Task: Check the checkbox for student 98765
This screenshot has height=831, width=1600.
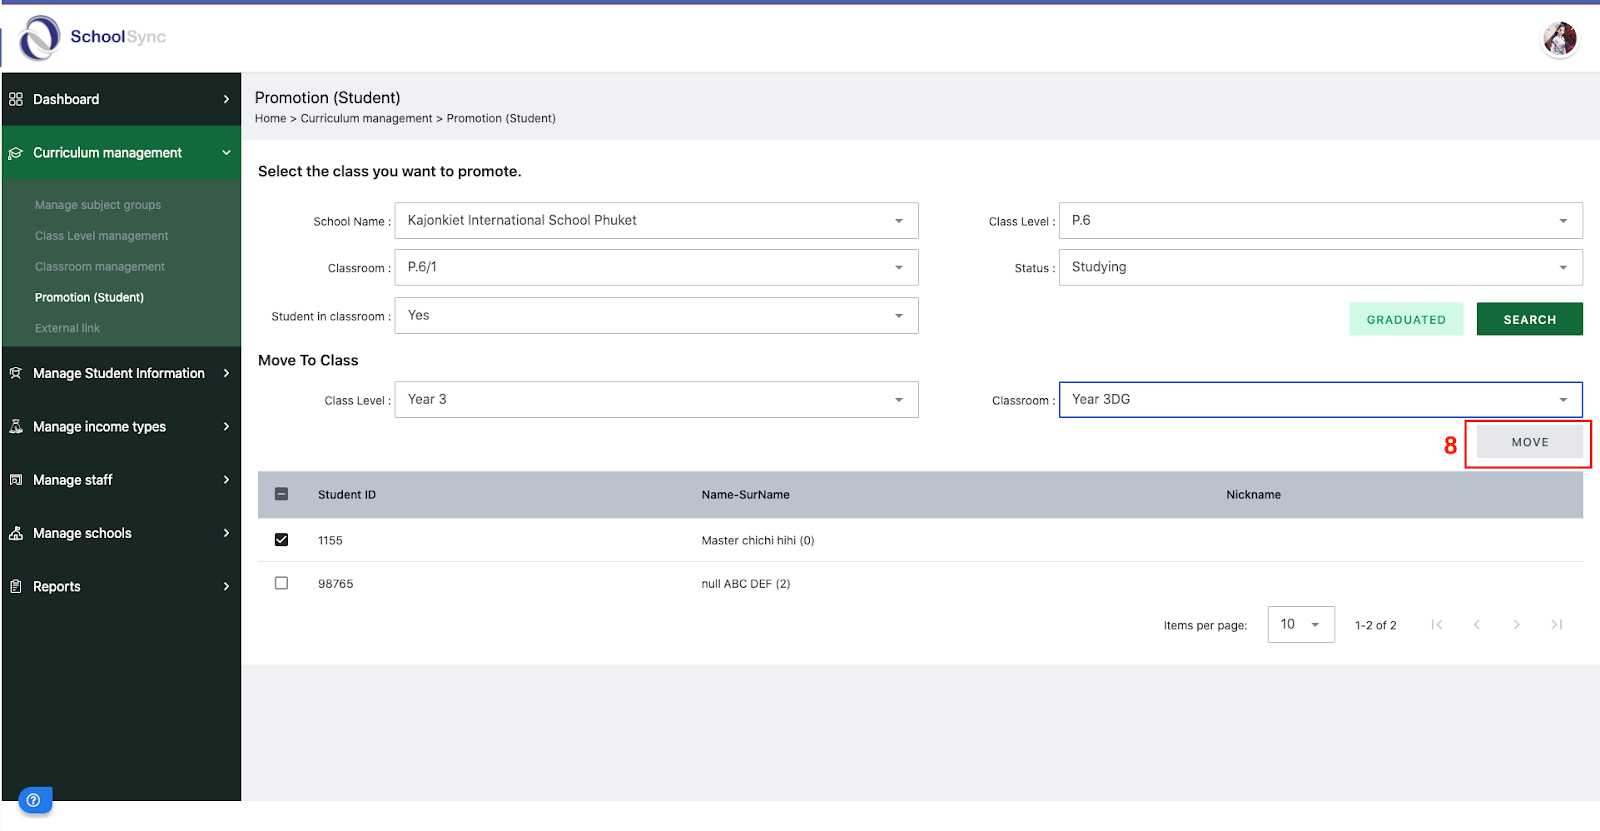Action: (x=281, y=583)
